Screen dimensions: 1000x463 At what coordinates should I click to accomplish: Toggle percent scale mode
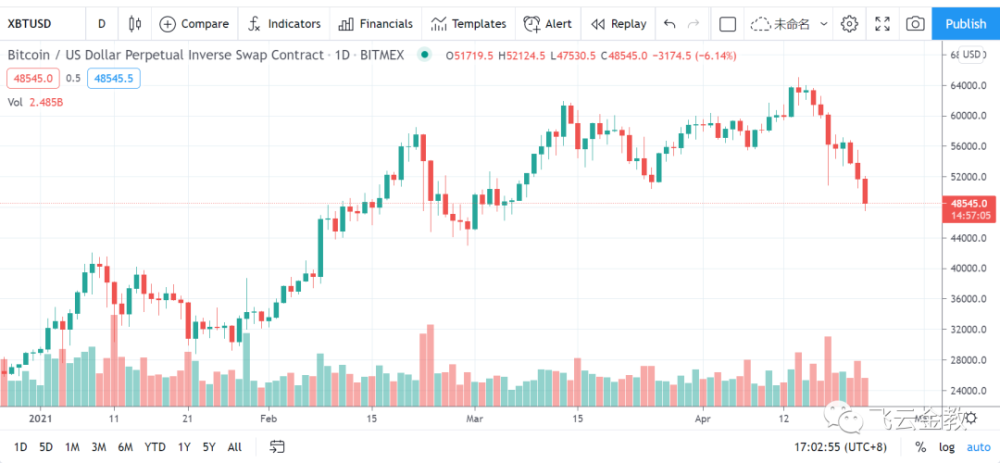[920, 446]
